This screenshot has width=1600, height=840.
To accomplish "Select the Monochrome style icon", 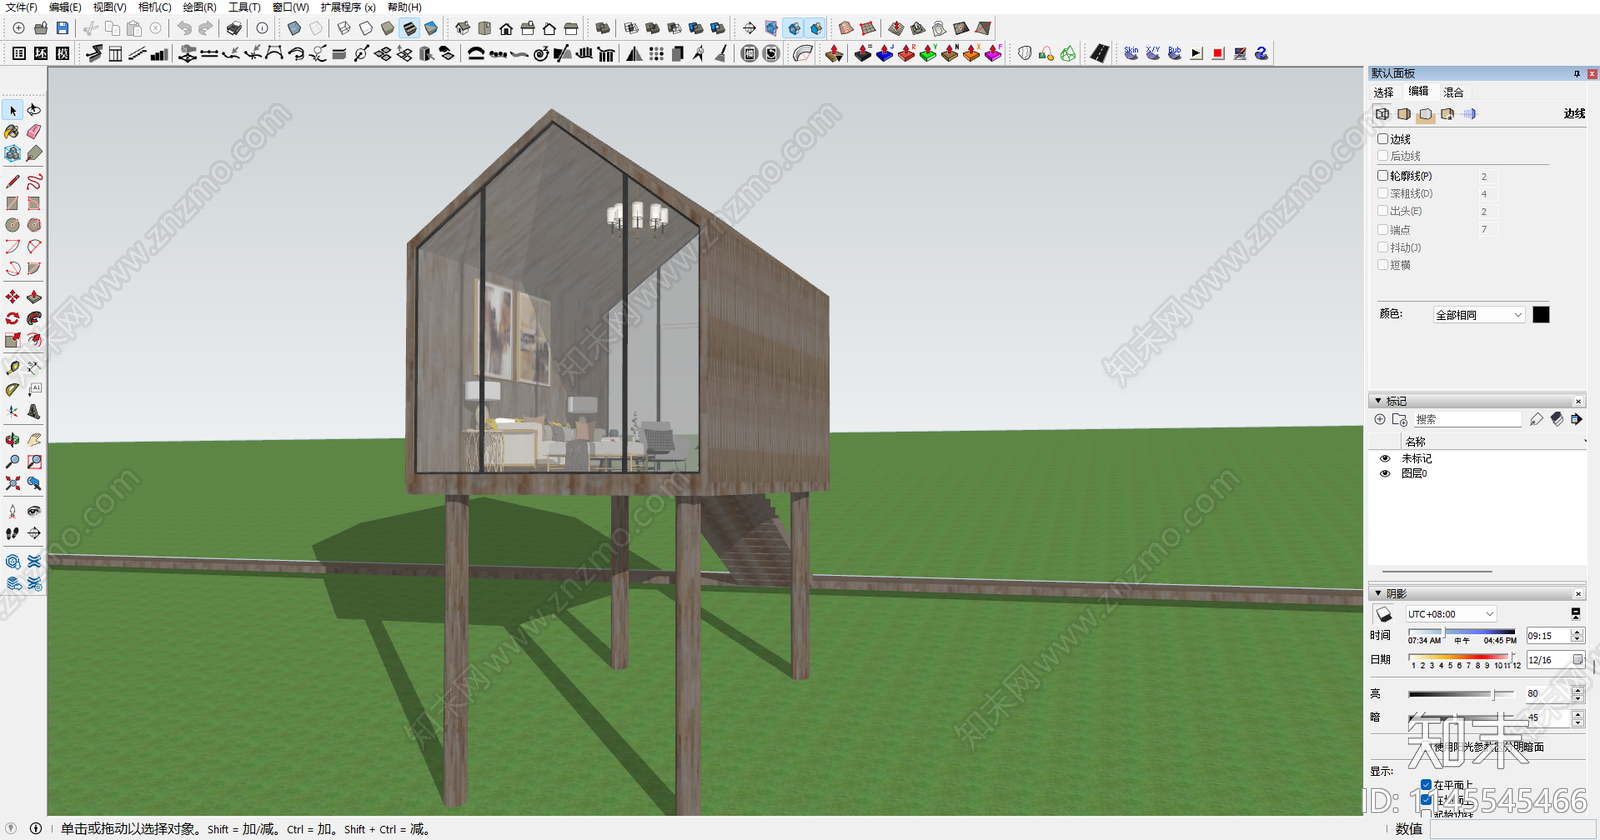I will (431, 28).
